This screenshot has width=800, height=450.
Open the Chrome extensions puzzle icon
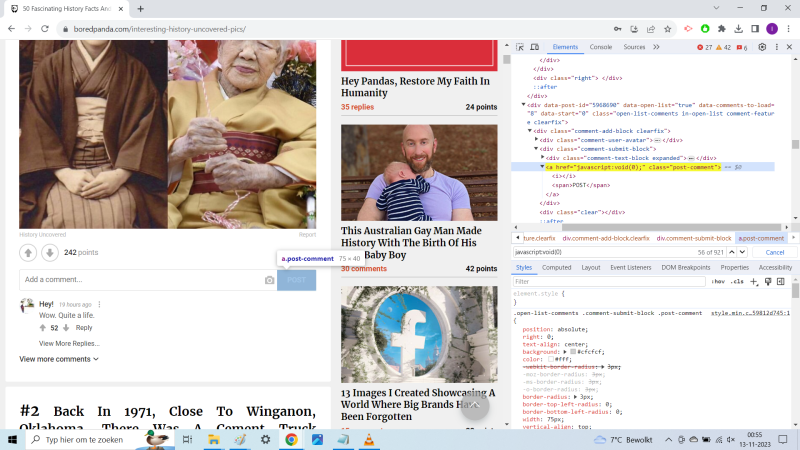point(721,29)
